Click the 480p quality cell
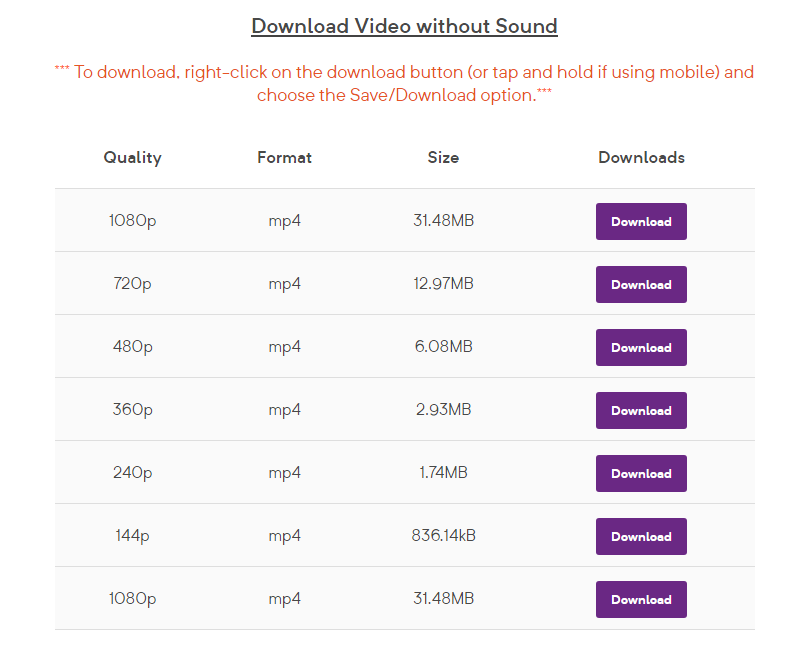The height and width of the screenshot is (653, 800). coord(132,347)
